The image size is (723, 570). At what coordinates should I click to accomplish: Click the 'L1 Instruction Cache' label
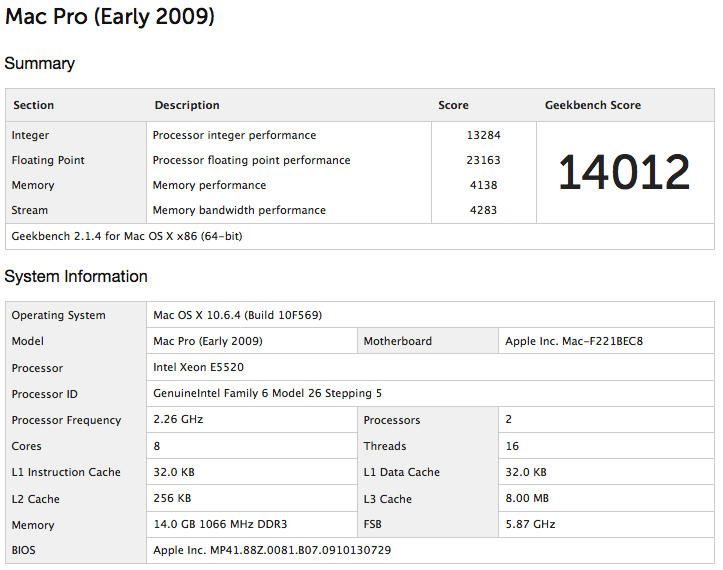(66, 472)
